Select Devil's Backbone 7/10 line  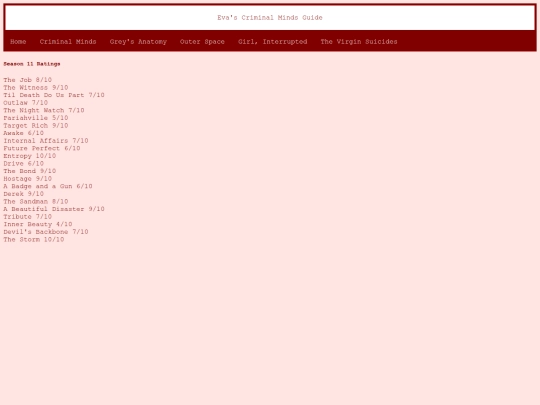point(46,232)
